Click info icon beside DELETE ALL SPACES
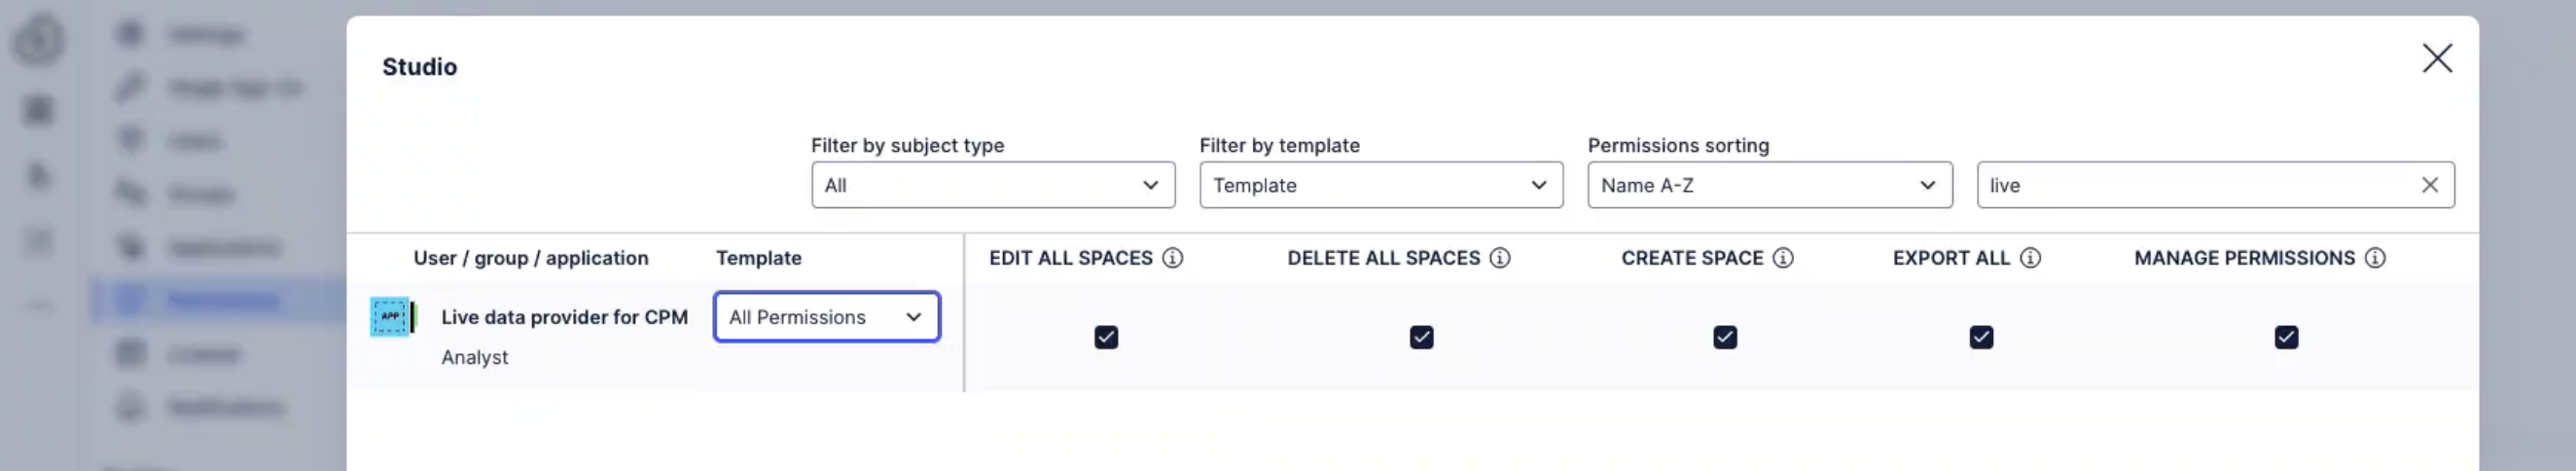The image size is (2576, 471). click(x=1499, y=258)
